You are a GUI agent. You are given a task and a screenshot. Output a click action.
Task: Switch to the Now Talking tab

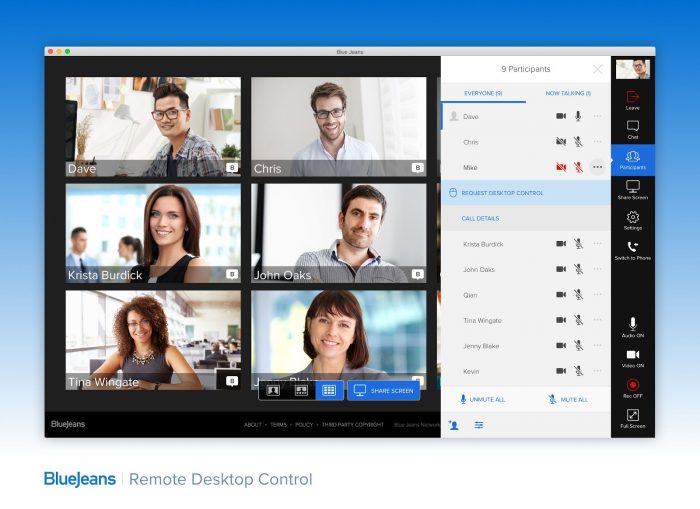(567, 93)
